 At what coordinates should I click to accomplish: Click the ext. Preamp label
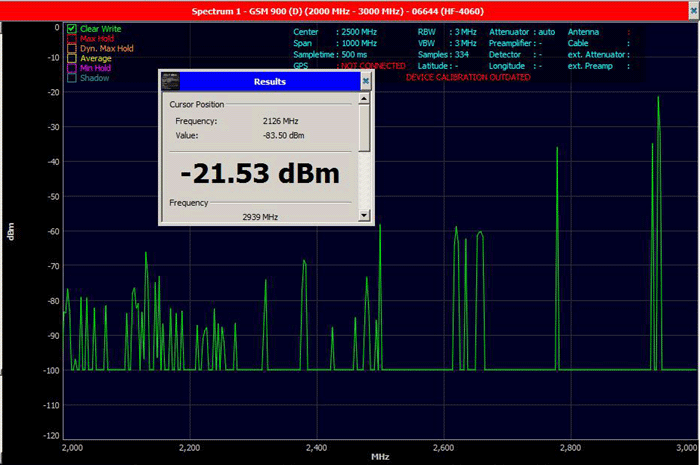[x=590, y=66]
